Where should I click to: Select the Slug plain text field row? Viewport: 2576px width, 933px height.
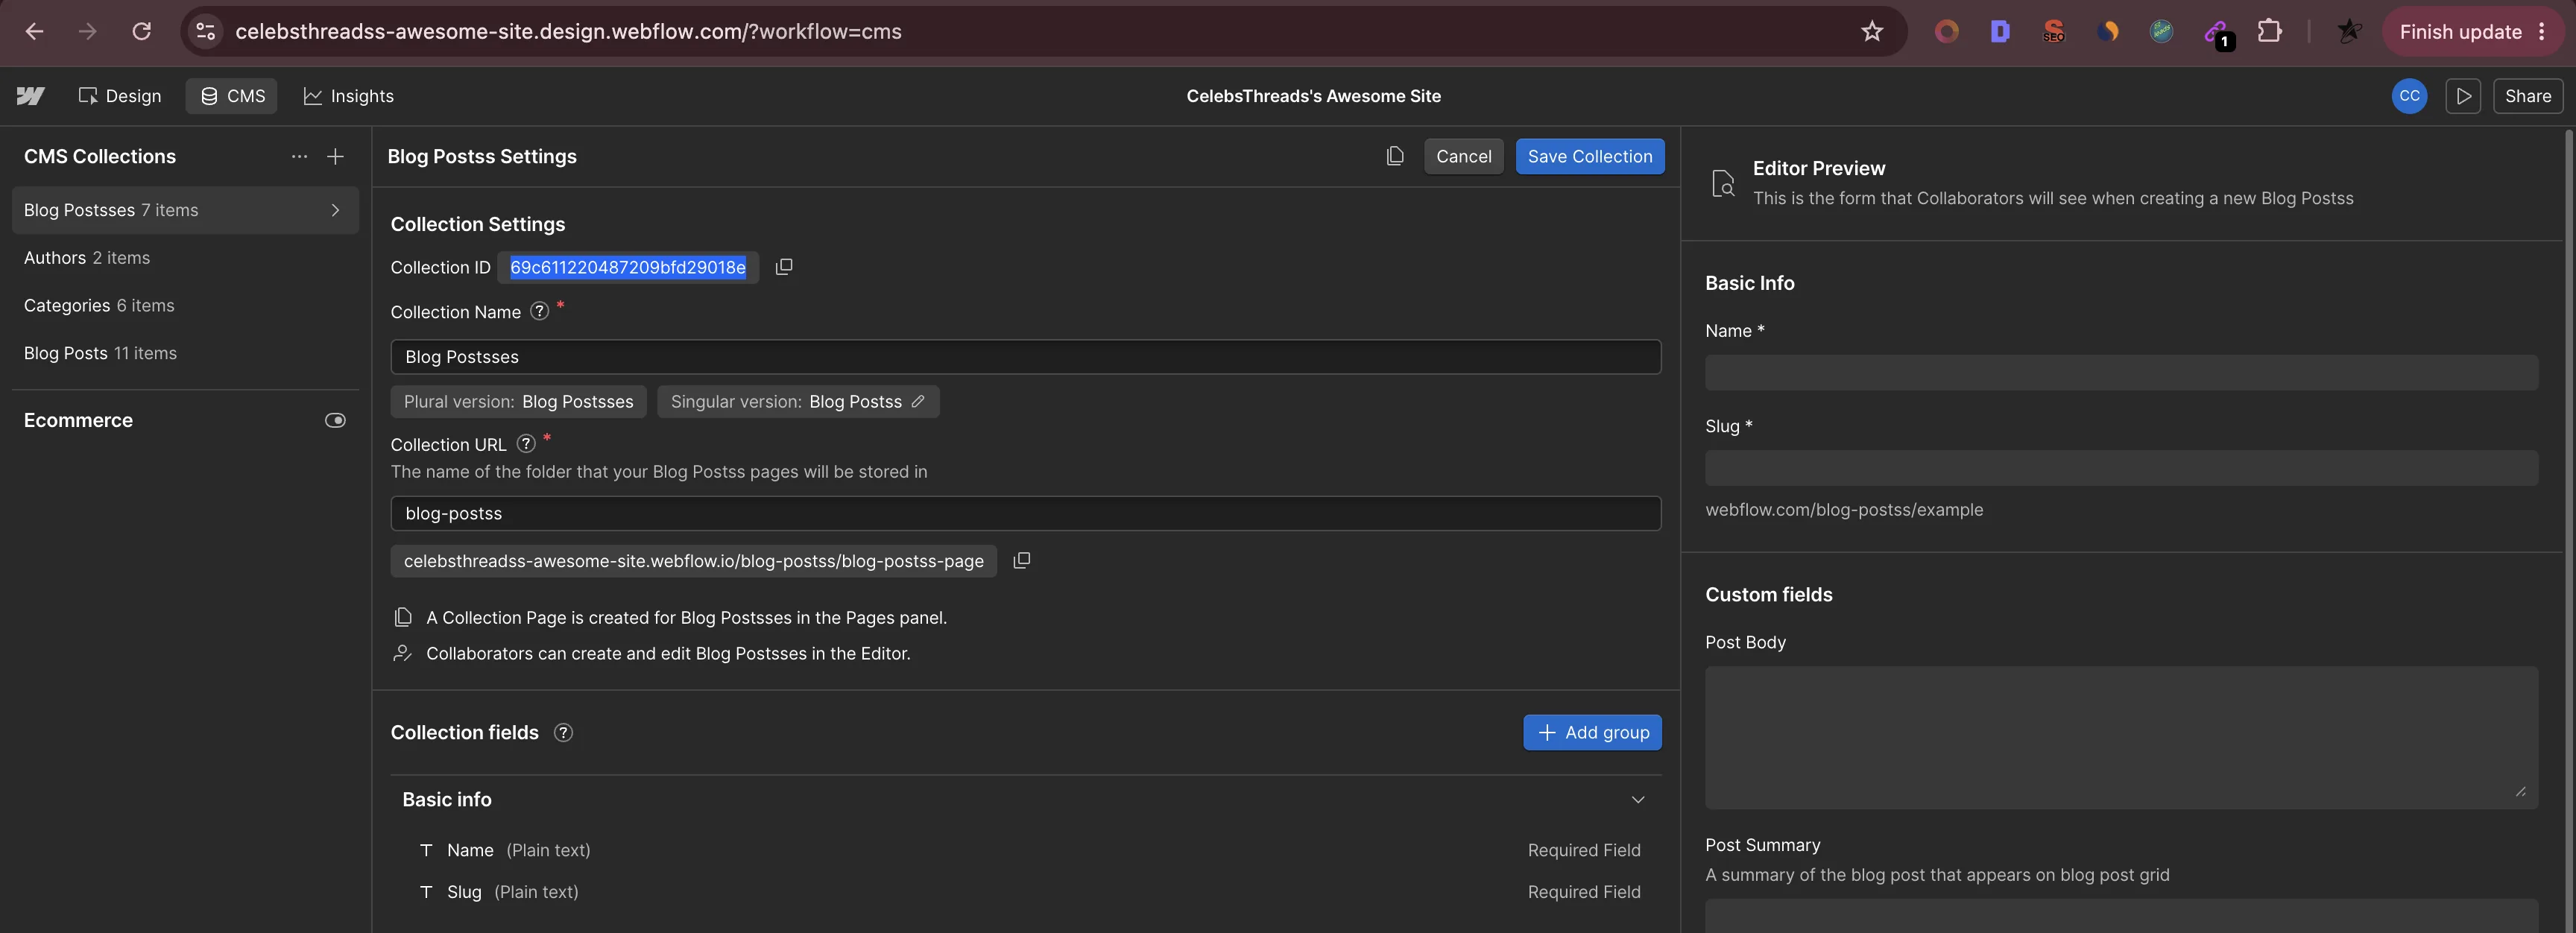pos(1026,892)
